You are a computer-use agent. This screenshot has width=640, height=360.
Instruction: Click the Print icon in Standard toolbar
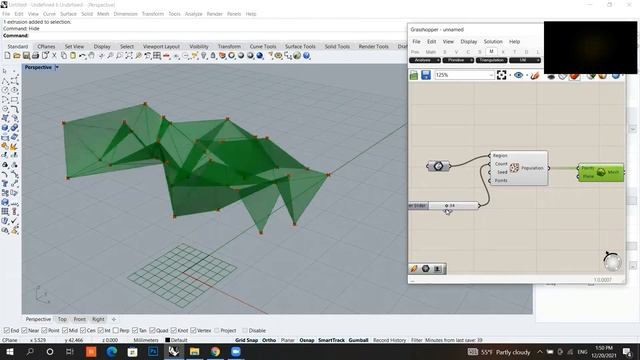pyautogui.click(x=35, y=56)
